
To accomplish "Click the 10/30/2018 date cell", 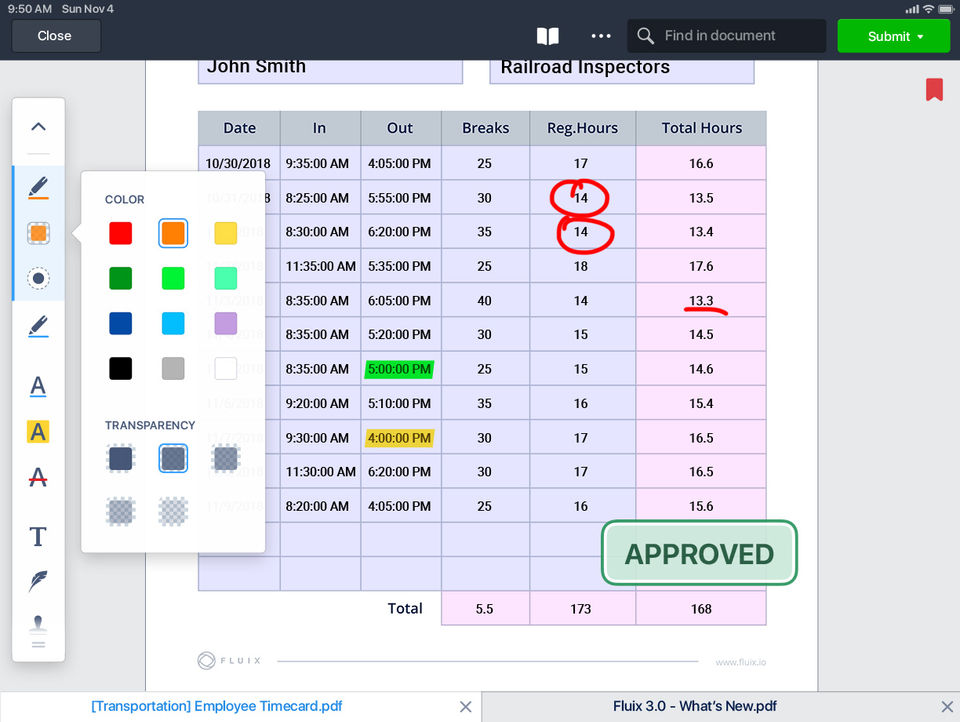I will (x=238, y=164).
